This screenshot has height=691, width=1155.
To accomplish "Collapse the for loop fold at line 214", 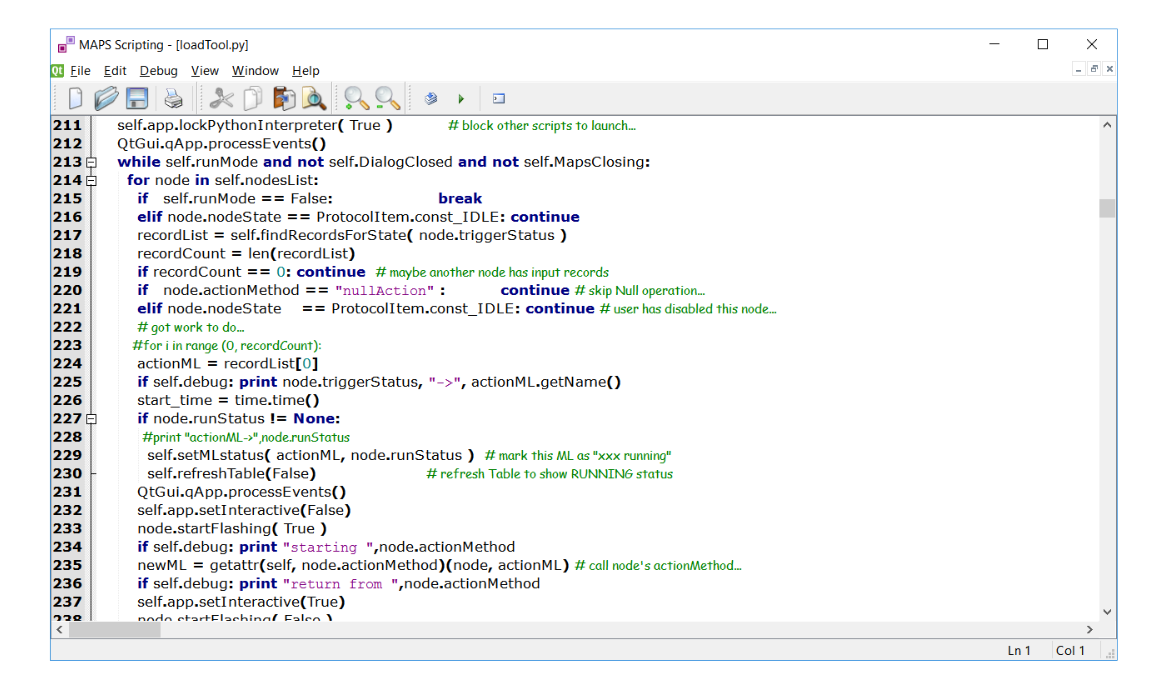I will 91,180.
